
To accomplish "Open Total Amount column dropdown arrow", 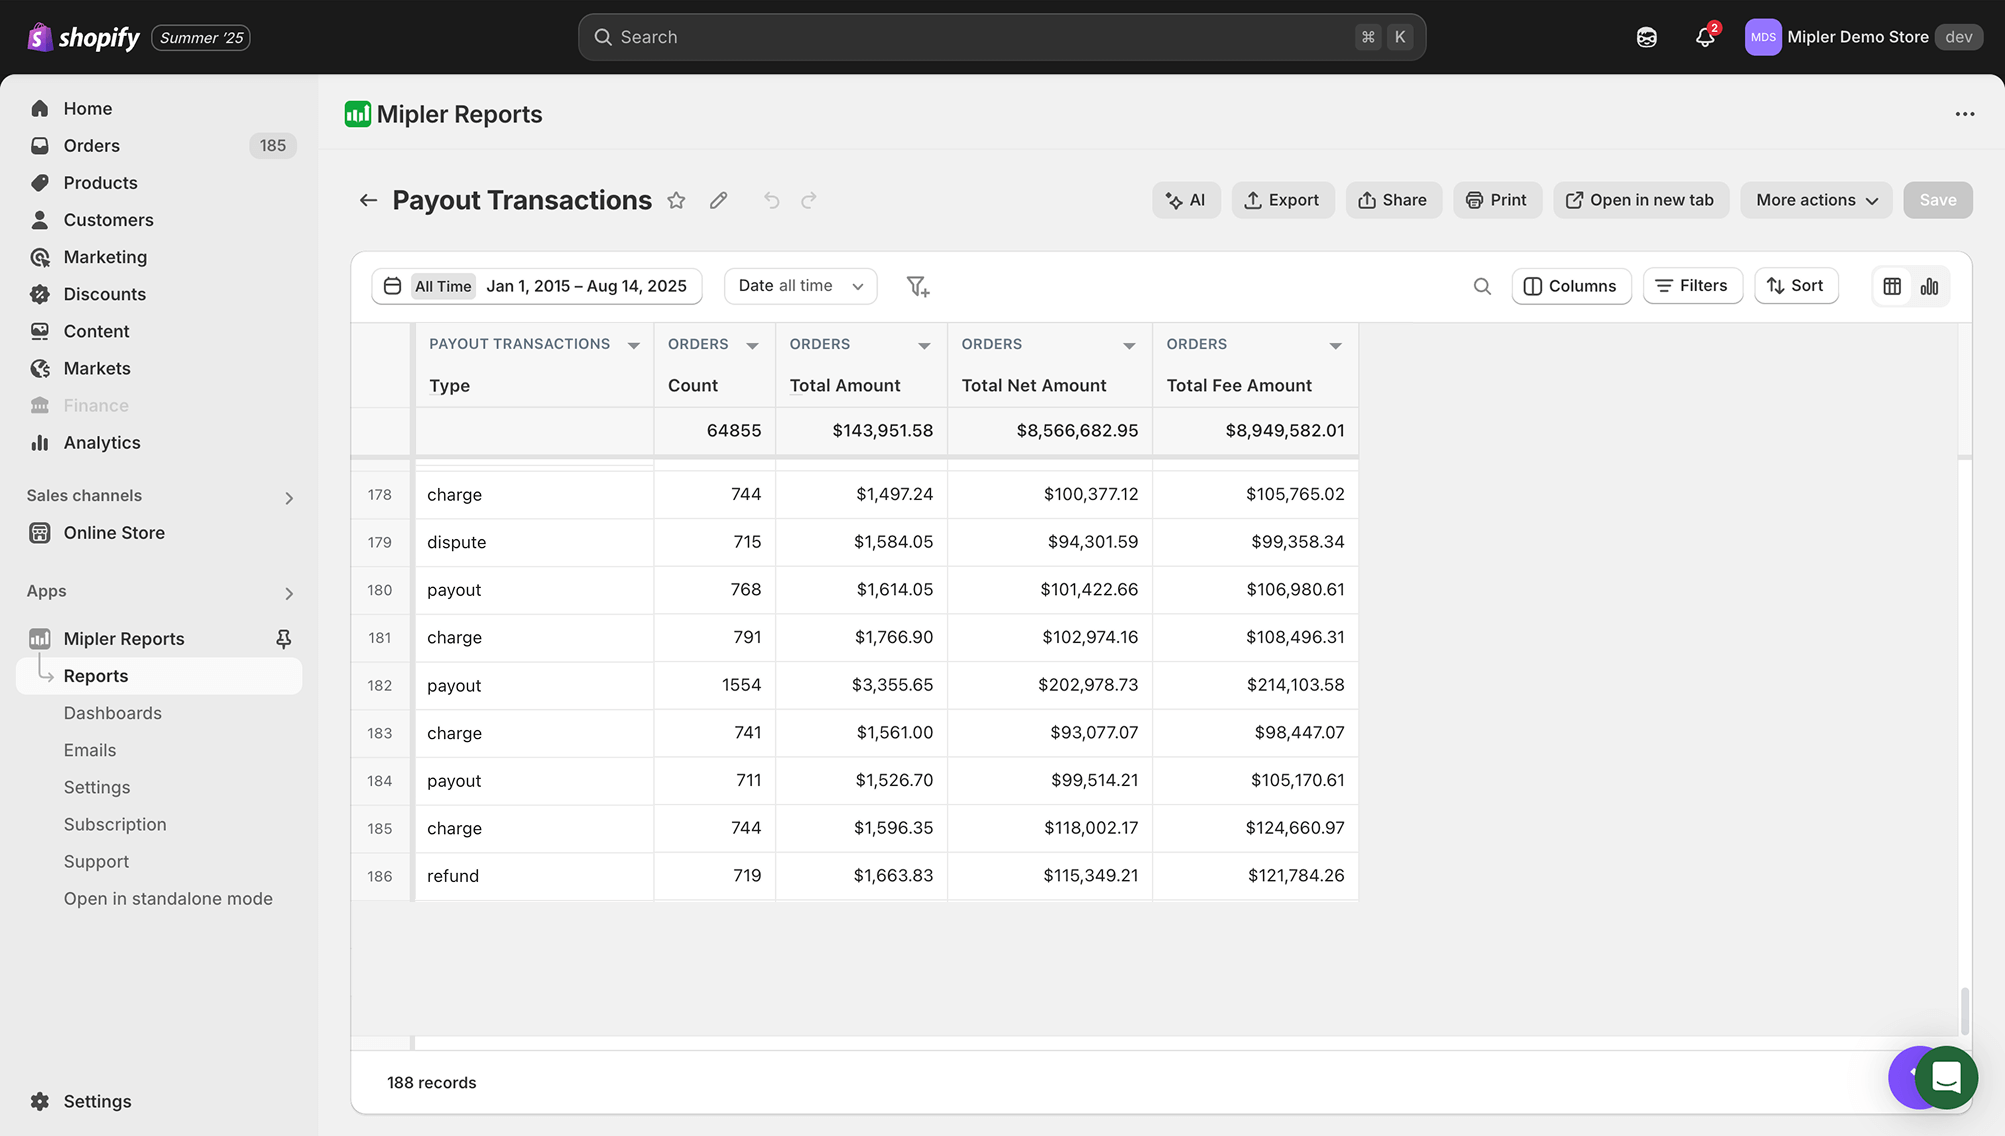I will coord(924,346).
